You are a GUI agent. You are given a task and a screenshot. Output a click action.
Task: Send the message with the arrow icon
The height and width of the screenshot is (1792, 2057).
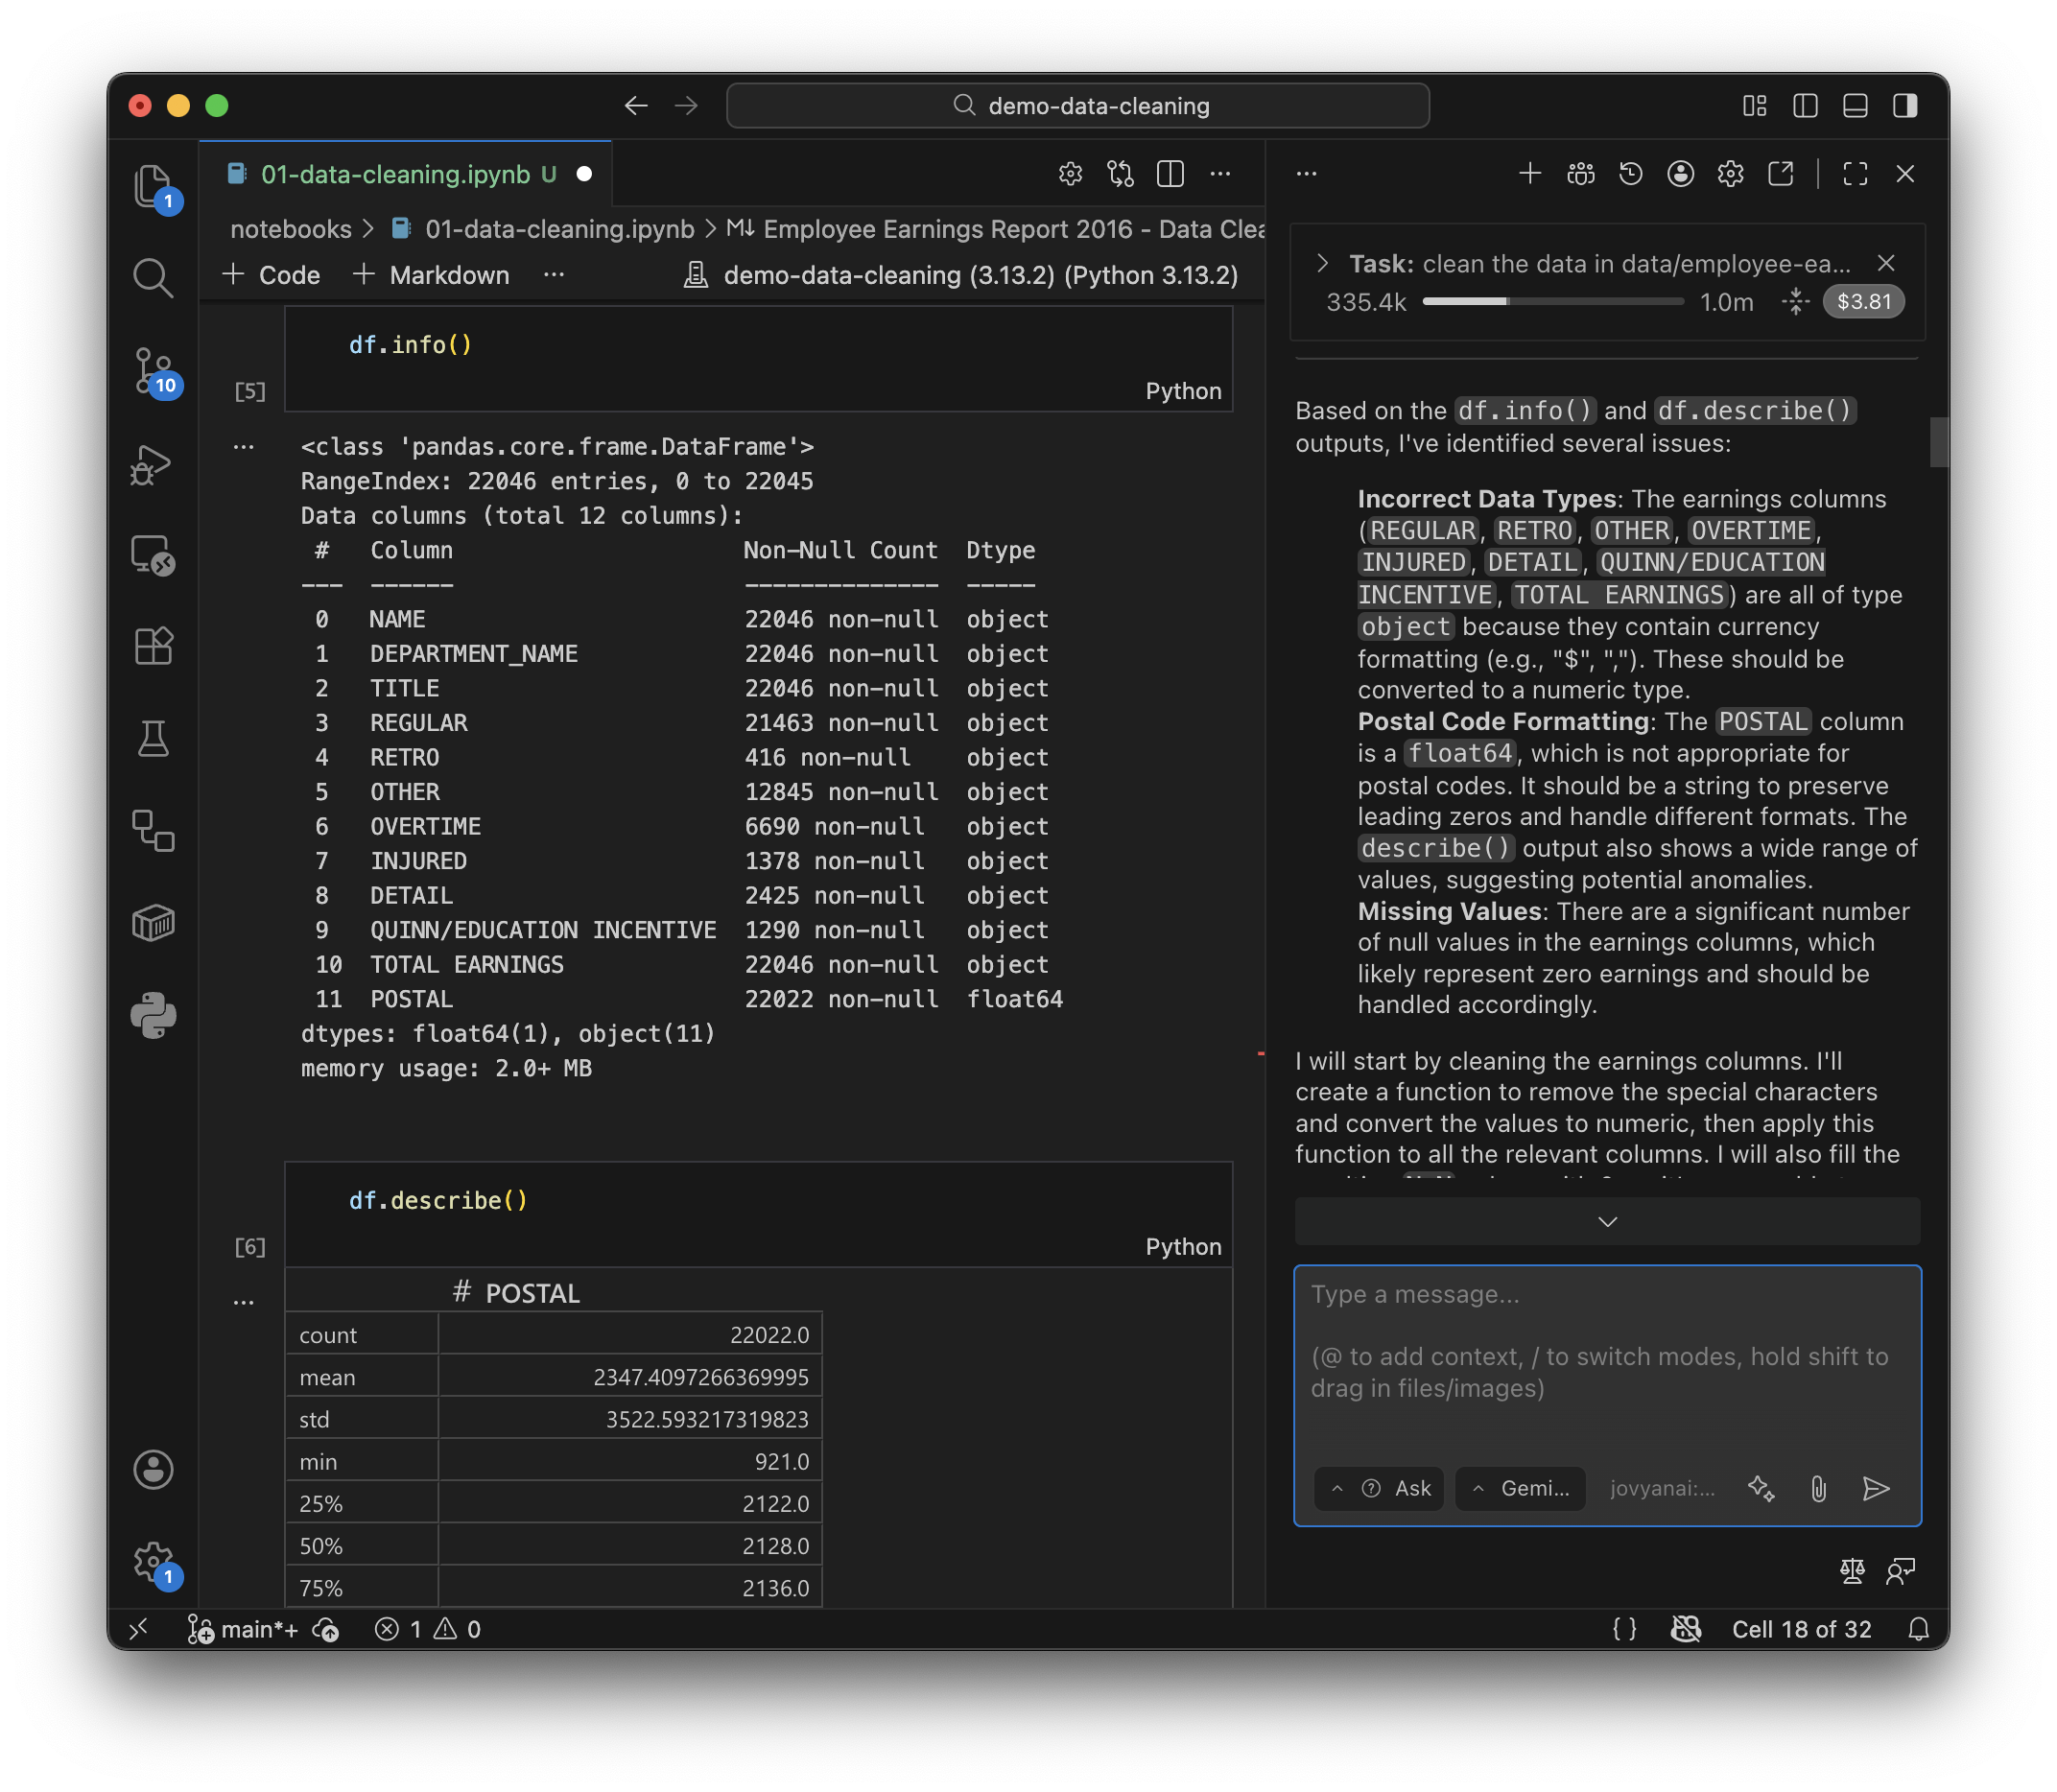(x=1876, y=1489)
